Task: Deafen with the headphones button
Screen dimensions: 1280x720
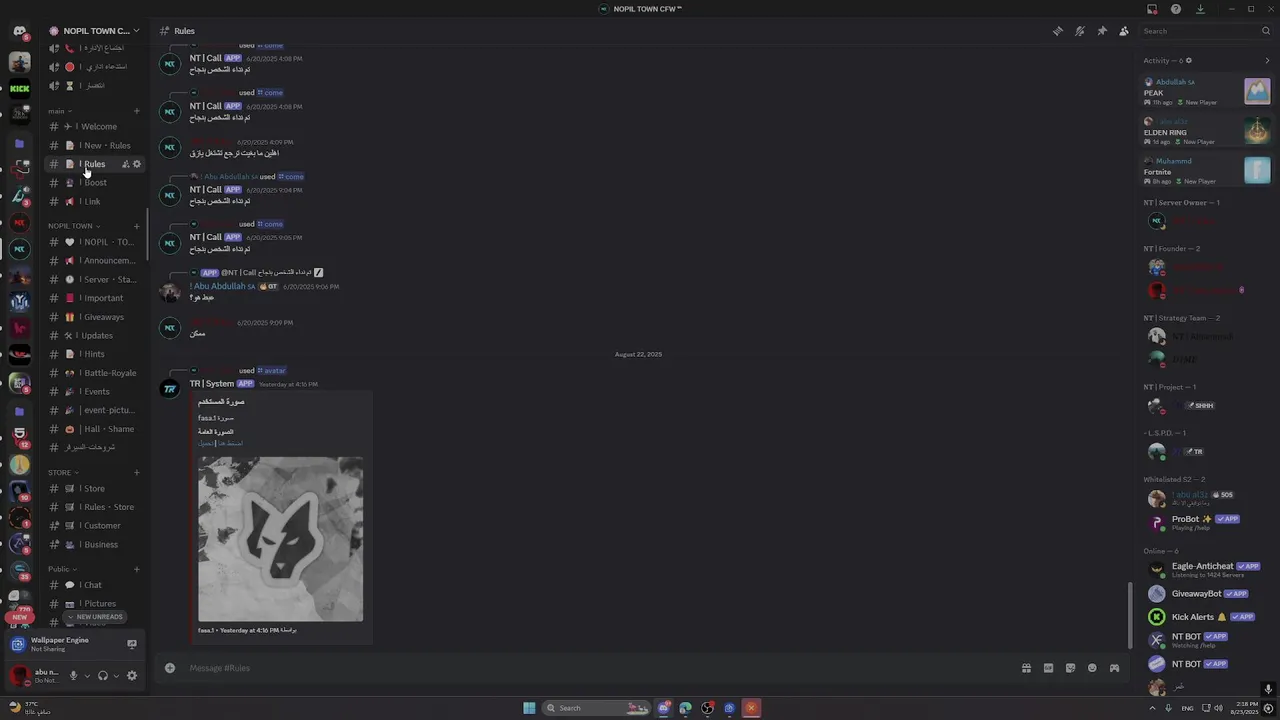Action: 102,676
